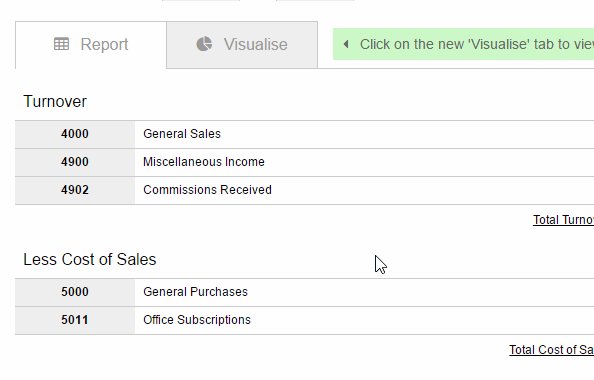Click the Less Cost of Sales heading

(90, 260)
